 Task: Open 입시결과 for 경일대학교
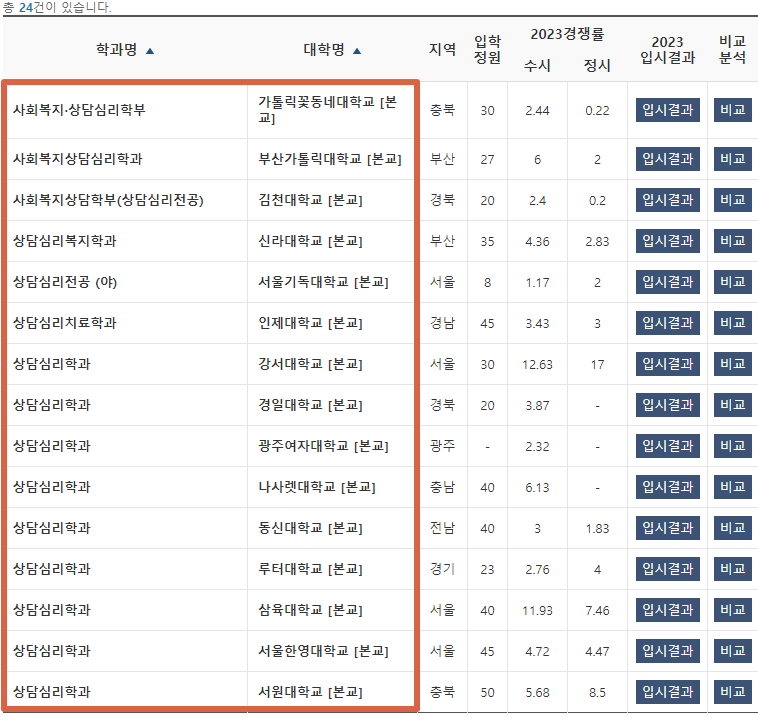[x=668, y=405]
